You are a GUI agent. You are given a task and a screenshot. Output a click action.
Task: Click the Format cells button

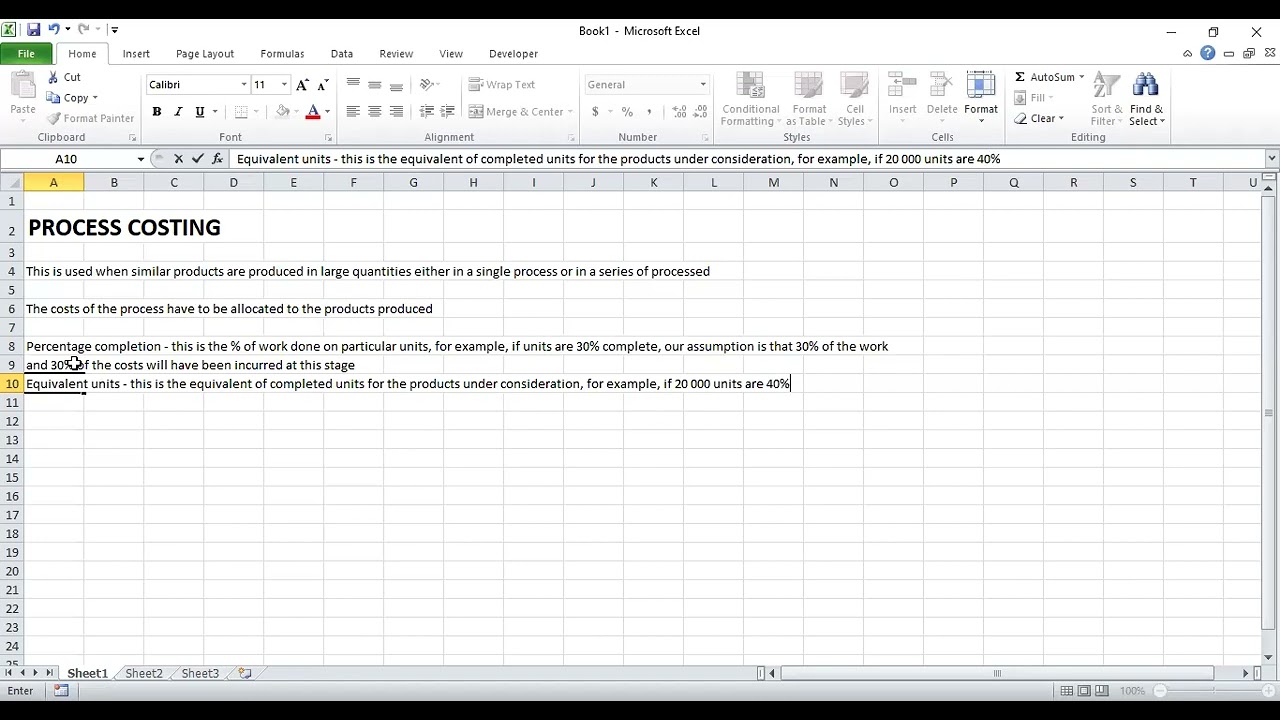tap(981, 99)
